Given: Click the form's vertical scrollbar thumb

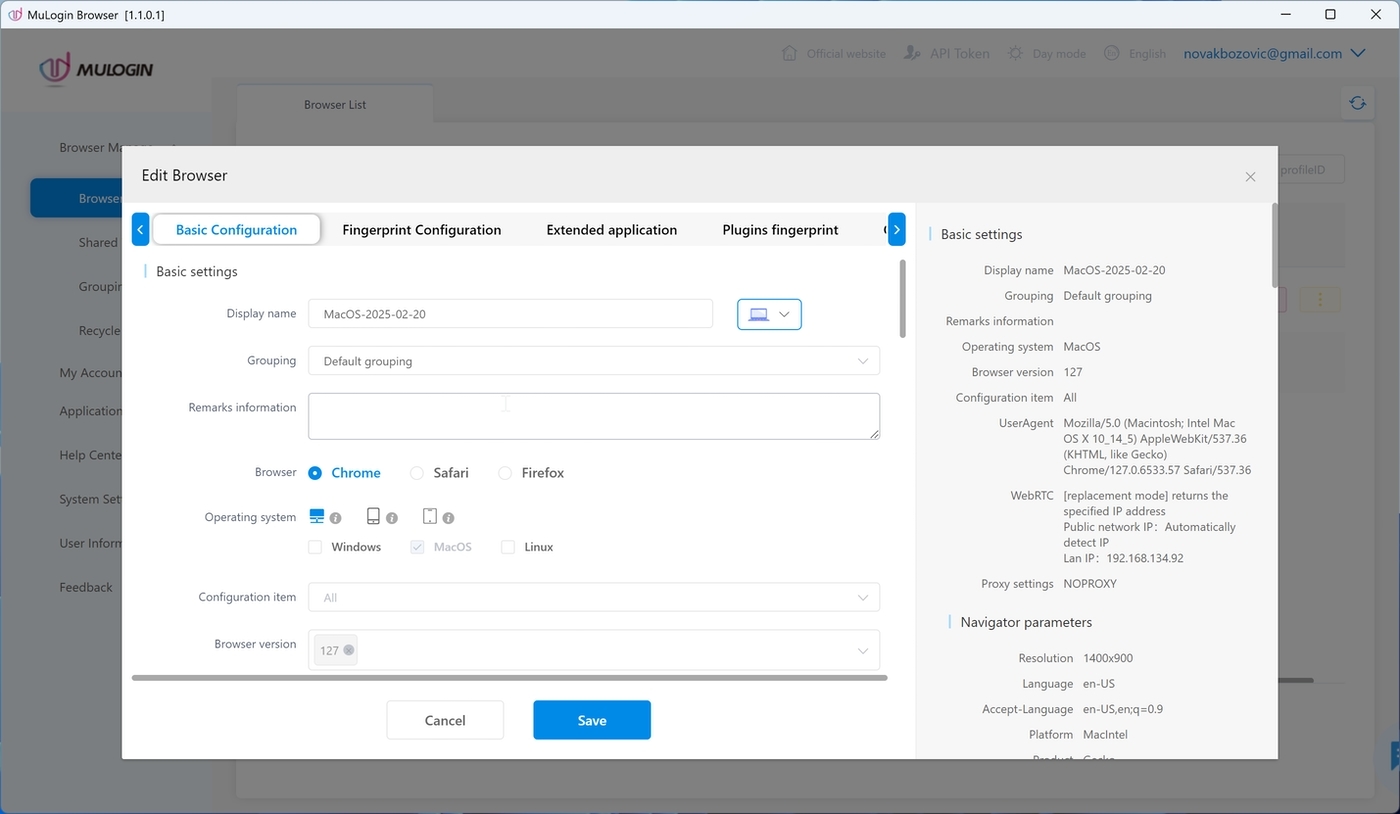Looking at the screenshot, I should tap(903, 299).
